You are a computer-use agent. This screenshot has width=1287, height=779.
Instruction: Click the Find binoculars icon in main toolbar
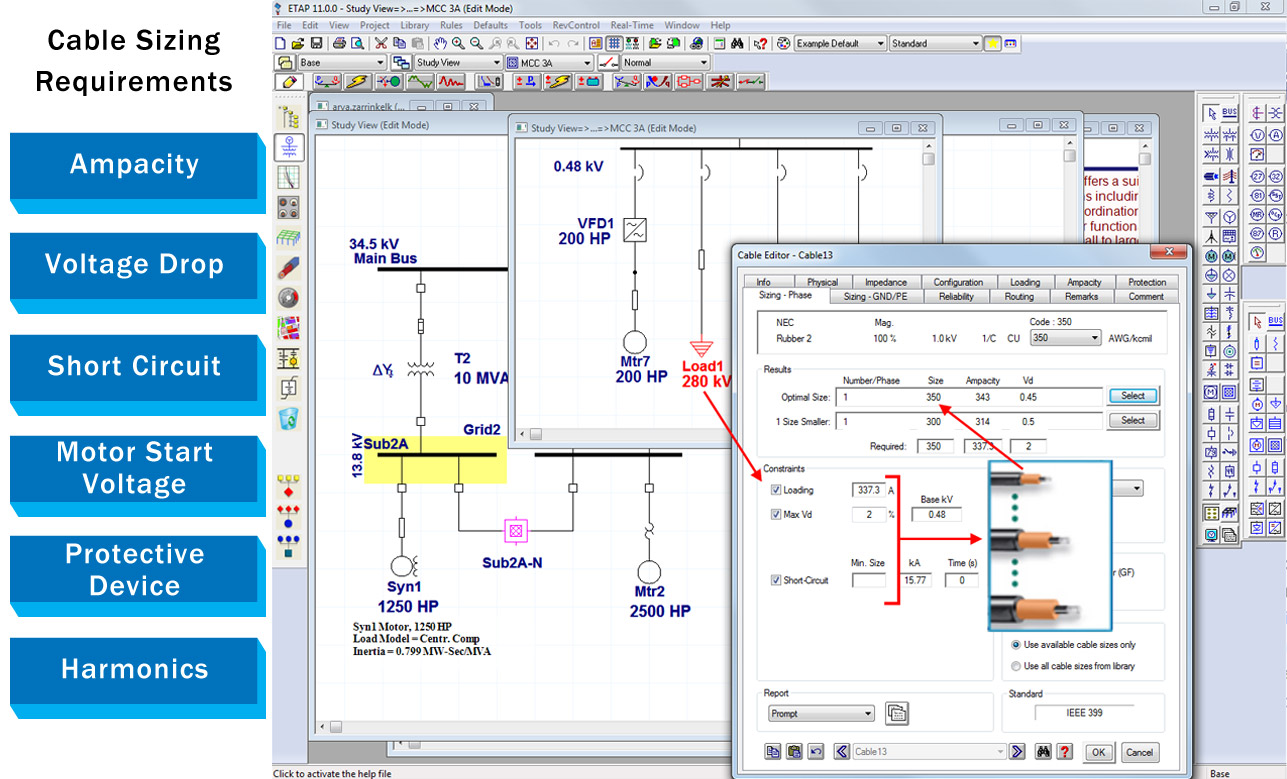coord(738,44)
